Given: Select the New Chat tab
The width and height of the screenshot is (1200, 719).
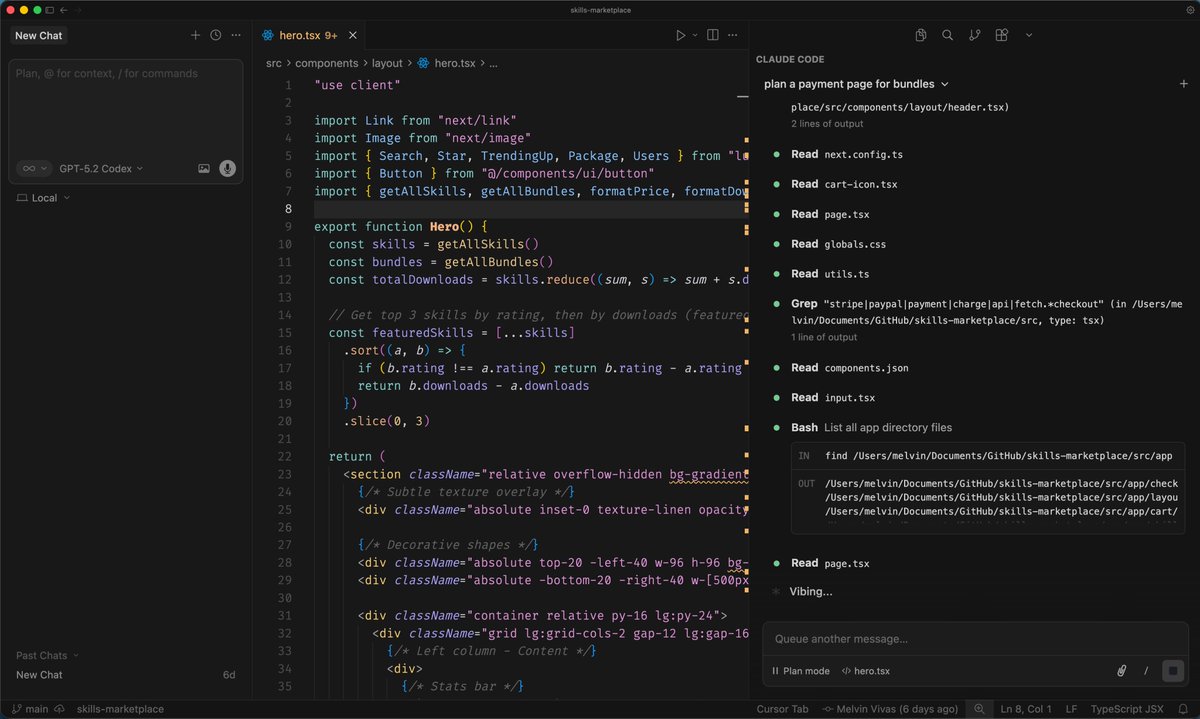Looking at the screenshot, I should (x=39, y=35).
